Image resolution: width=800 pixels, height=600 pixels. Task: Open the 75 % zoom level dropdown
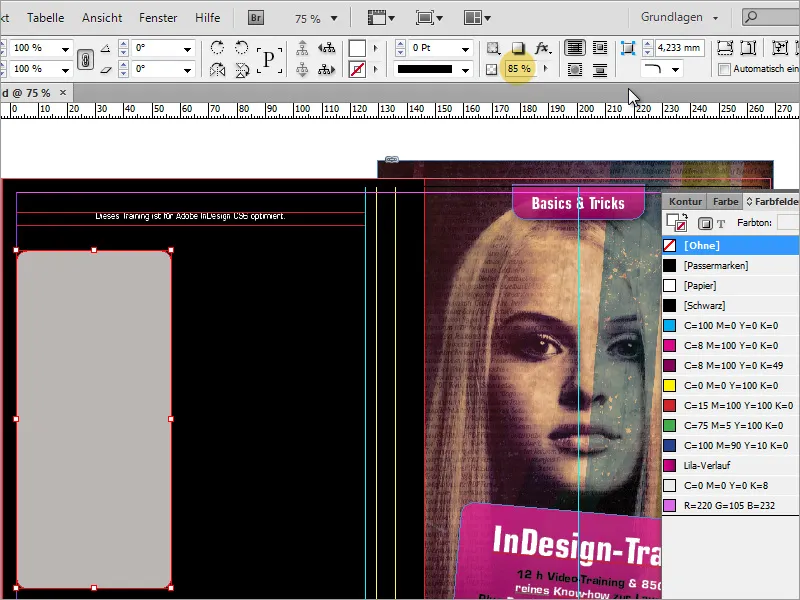[334, 18]
